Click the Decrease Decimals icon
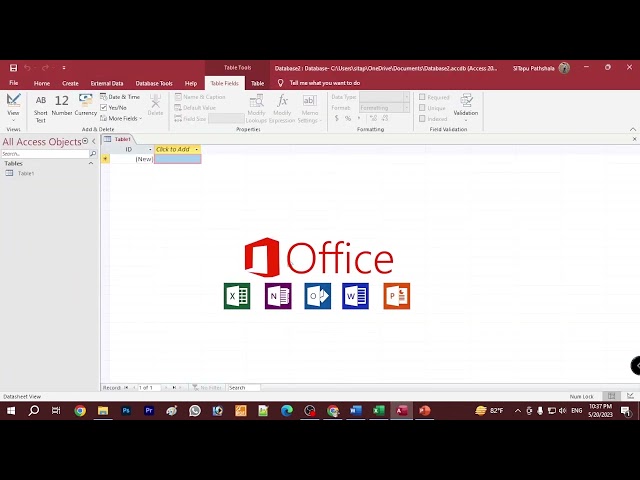This screenshot has height=480, width=640. tap(385, 118)
